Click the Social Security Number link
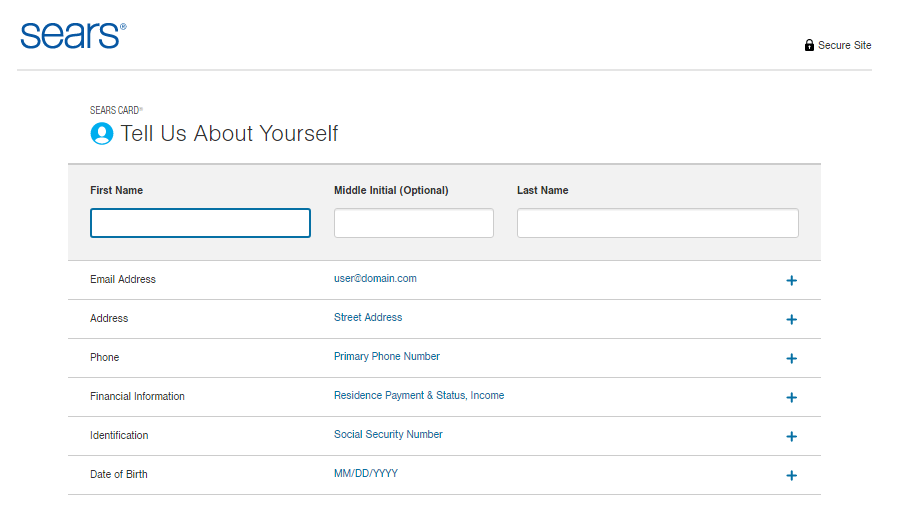The image size is (900, 506). [388, 434]
